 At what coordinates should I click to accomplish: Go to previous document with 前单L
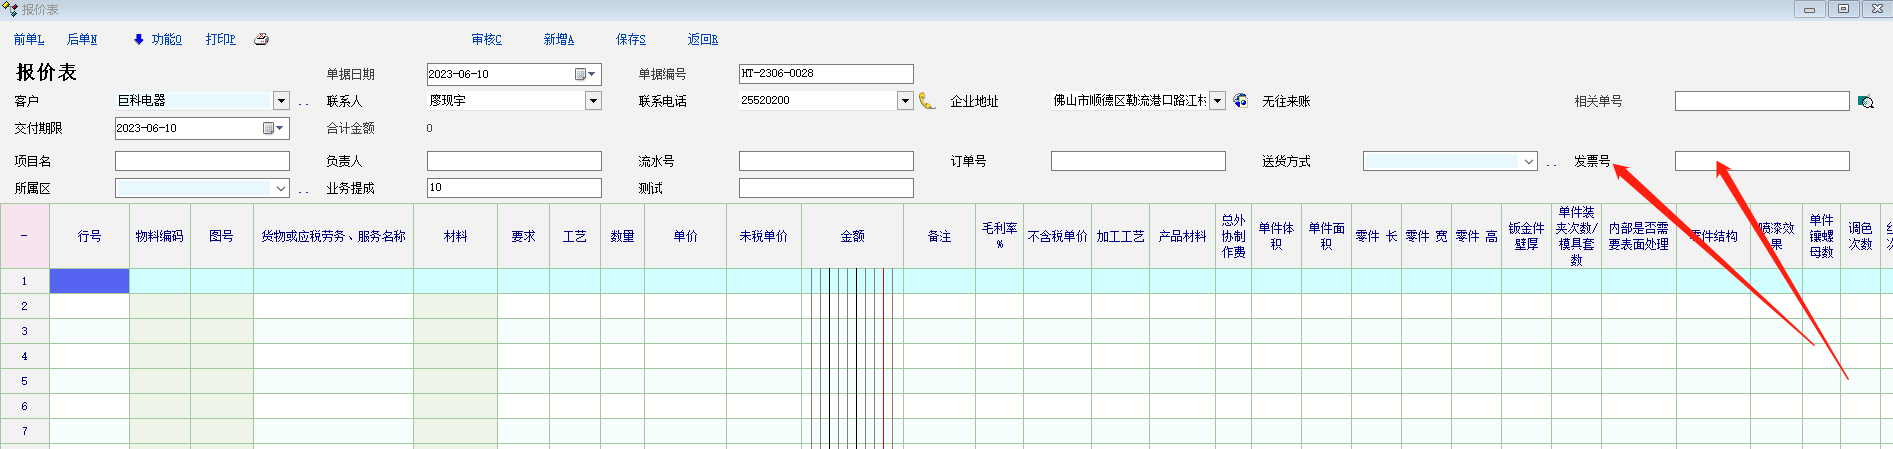[29, 40]
